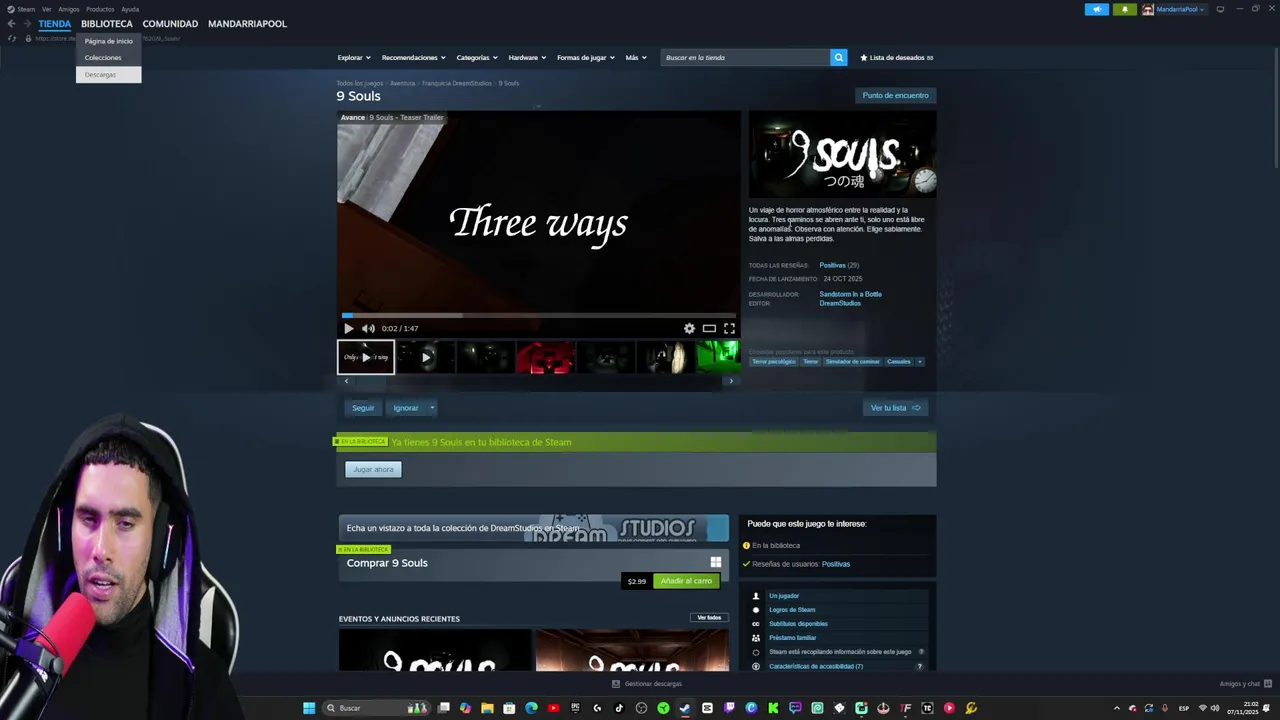Select the red screenshot thumbnail
The height and width of the screenshot is (720, 1280).
(x=545, y=357)
